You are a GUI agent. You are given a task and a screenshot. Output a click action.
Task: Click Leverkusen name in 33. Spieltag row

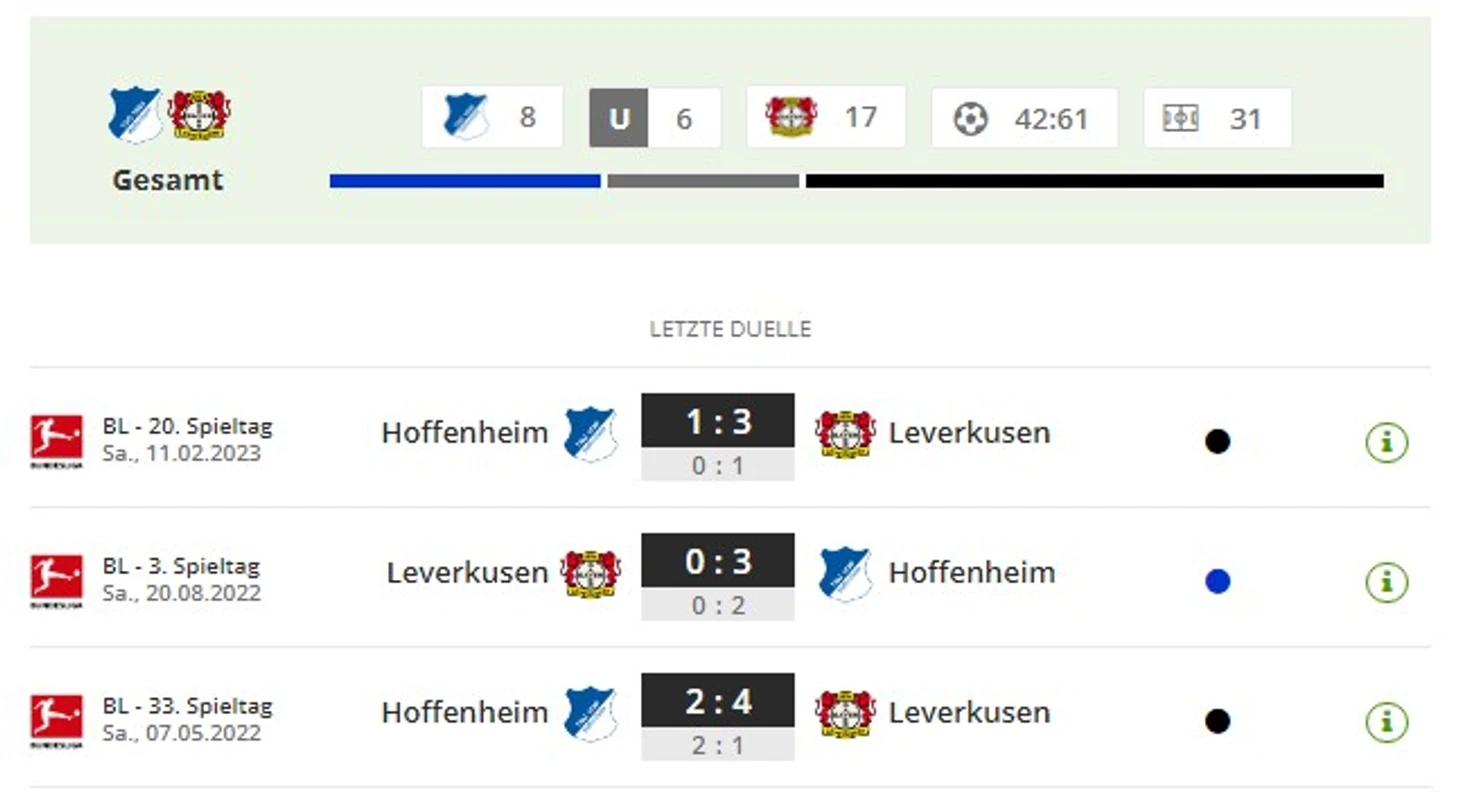click(969, 712)
